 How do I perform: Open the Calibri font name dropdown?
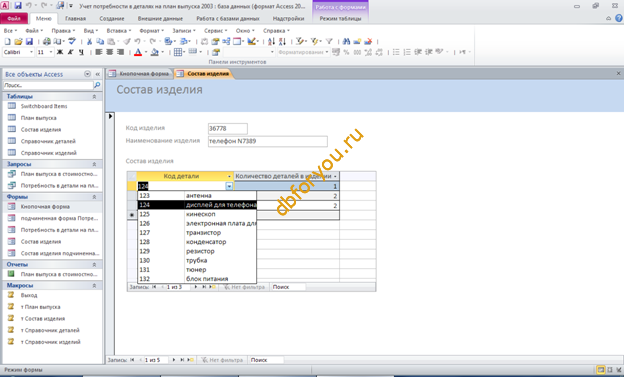click(x=31, y=52)
